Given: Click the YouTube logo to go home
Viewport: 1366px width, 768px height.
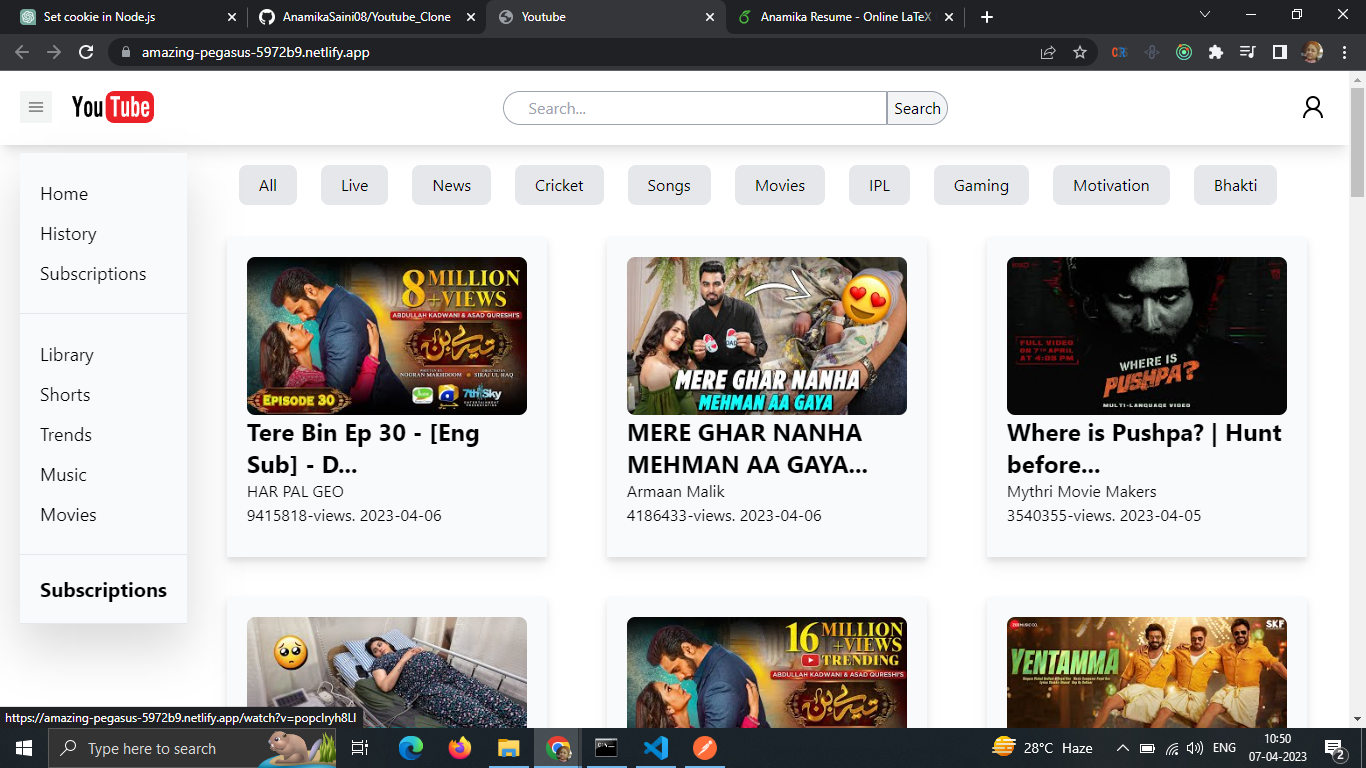Looking at the screenshot, I should (113, 107).
